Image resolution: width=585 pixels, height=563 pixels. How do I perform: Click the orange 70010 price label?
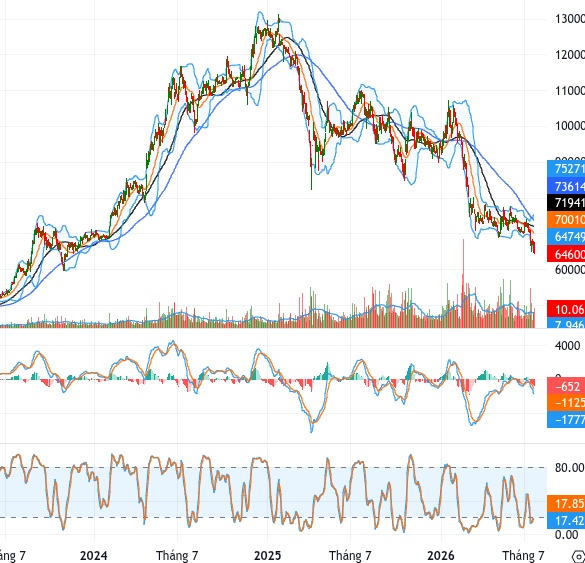566,219
